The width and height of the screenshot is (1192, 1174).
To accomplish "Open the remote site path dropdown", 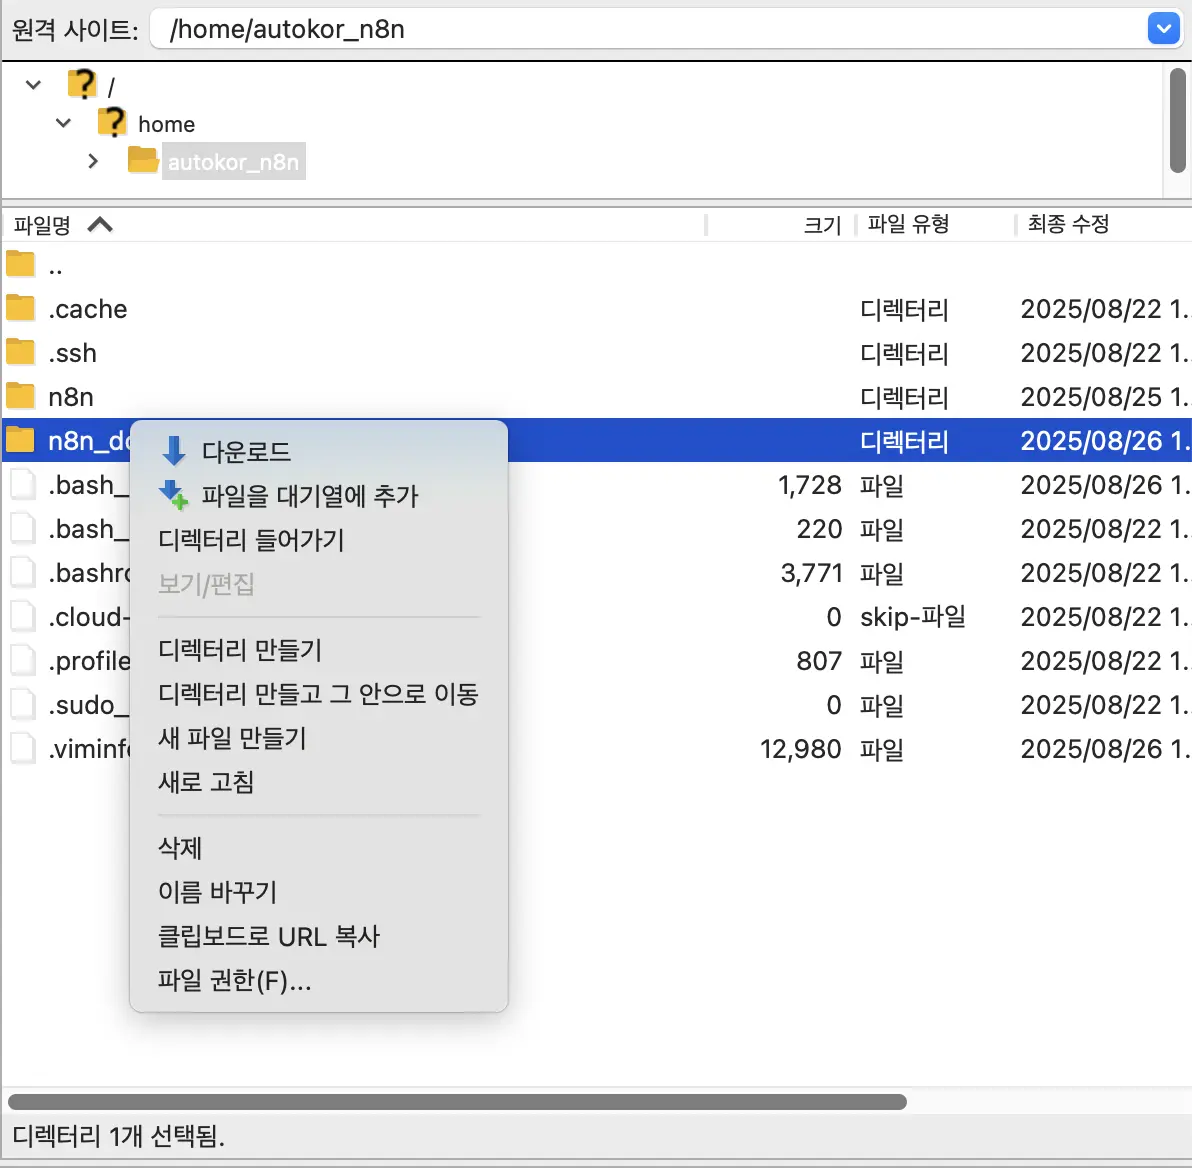I will click(x=1163, y=28).
